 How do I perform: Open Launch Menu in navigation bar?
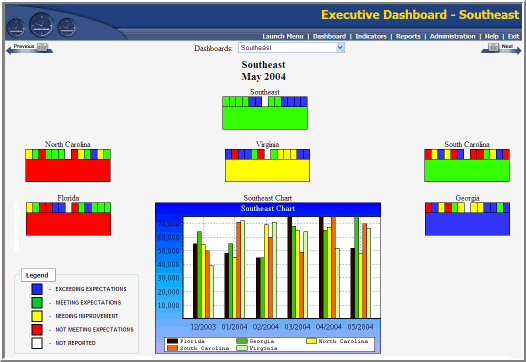283,36
